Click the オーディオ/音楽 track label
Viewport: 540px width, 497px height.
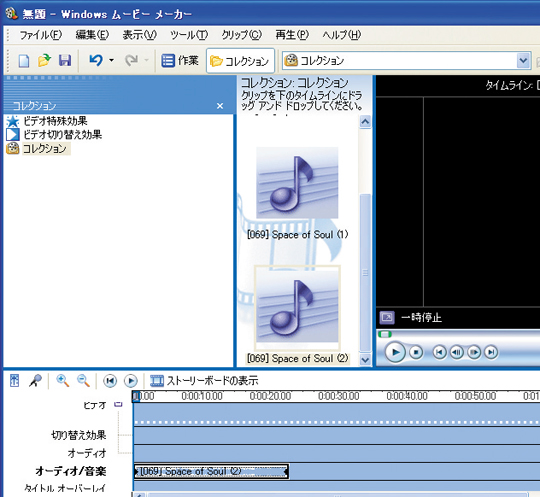pyautogui.click(x=71, y=471)
